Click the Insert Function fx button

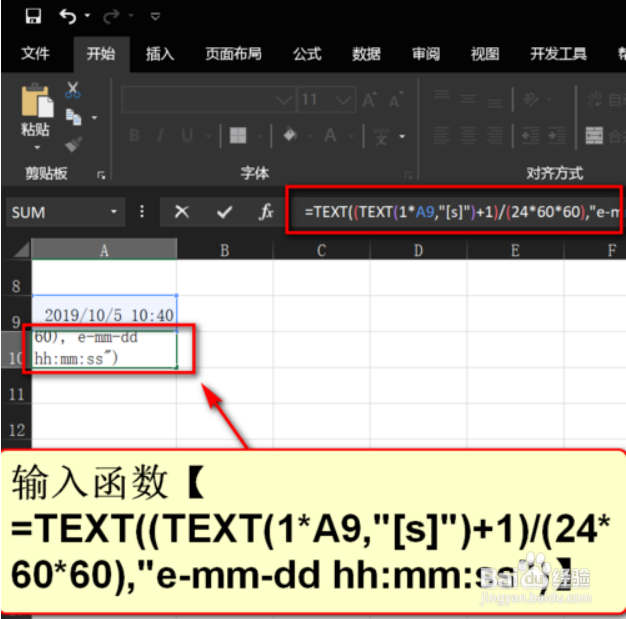click(266, 212)
